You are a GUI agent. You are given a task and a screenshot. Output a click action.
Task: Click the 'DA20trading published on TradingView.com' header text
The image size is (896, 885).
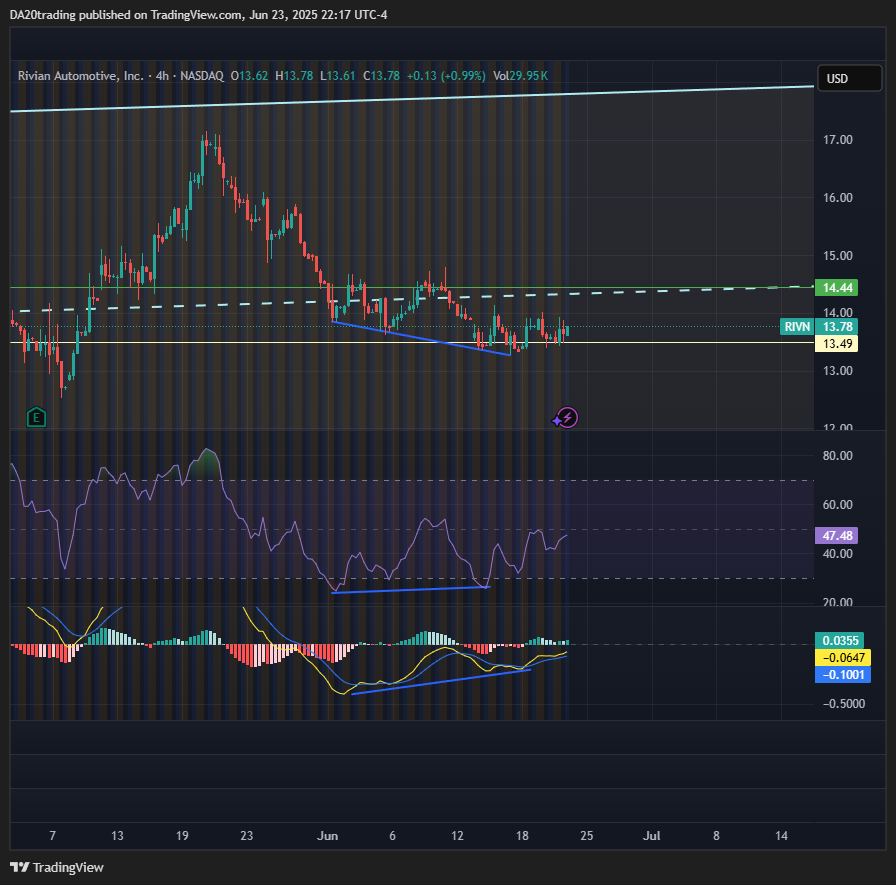click(x=126, y=15)
